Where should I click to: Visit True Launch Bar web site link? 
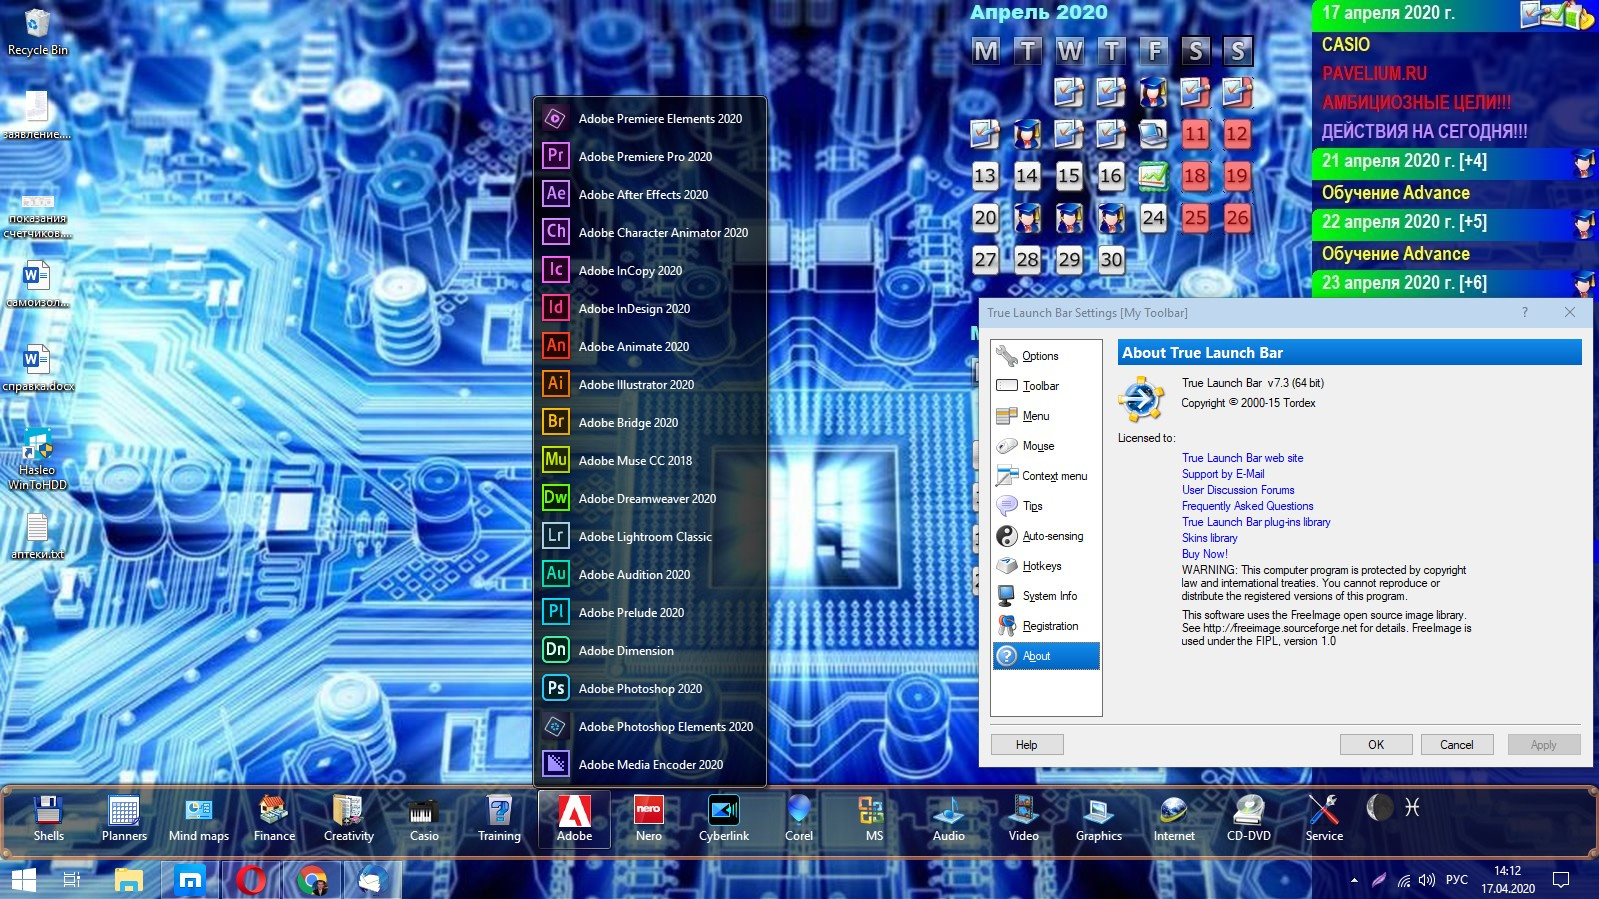pyautogui.click(x=1242, y=458)
